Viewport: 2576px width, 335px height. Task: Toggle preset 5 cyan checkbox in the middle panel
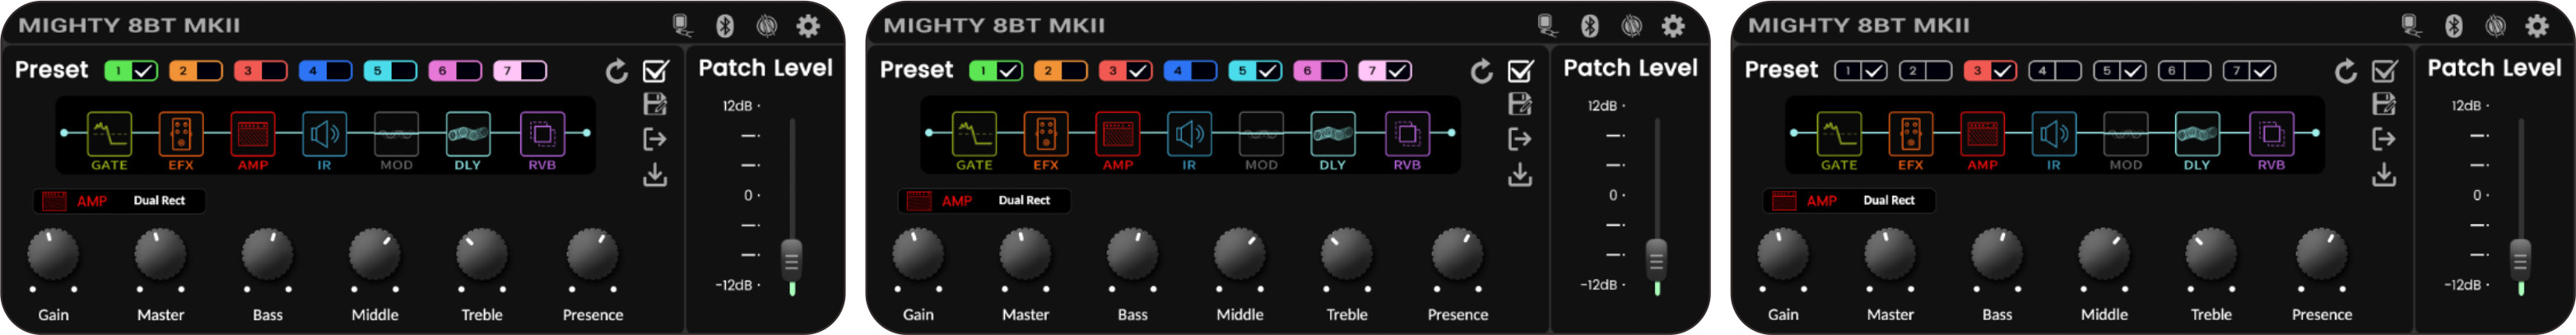pyautogui.click(x=1268, y=71)
